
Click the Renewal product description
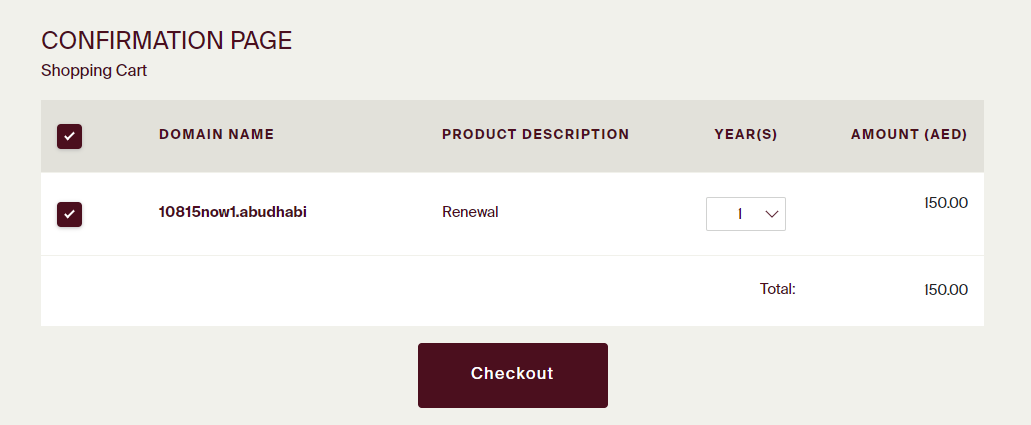tap(470, 212)
